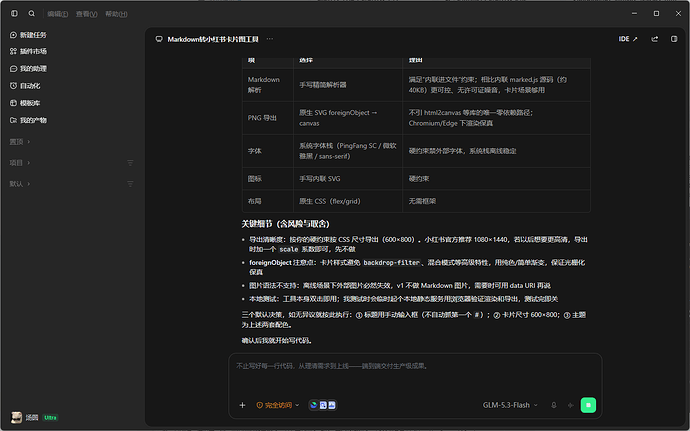Click the 'PNG 导出' table cell

coord(268,118)
